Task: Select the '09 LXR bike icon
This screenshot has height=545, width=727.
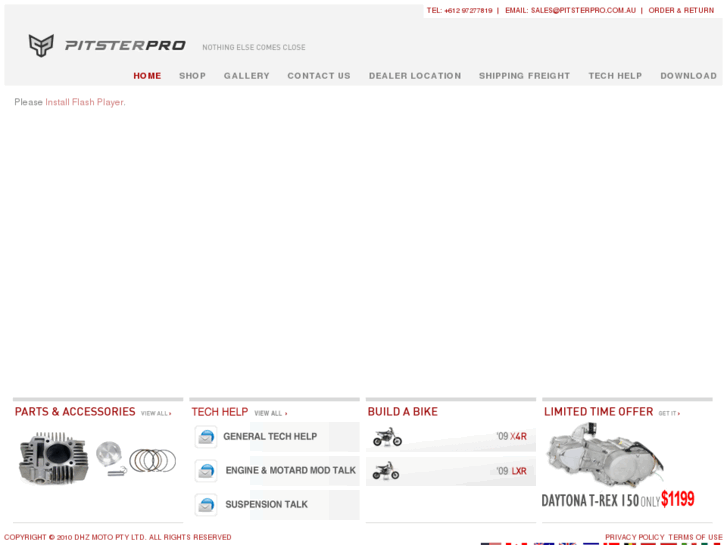Action: (x=386, y=470)
